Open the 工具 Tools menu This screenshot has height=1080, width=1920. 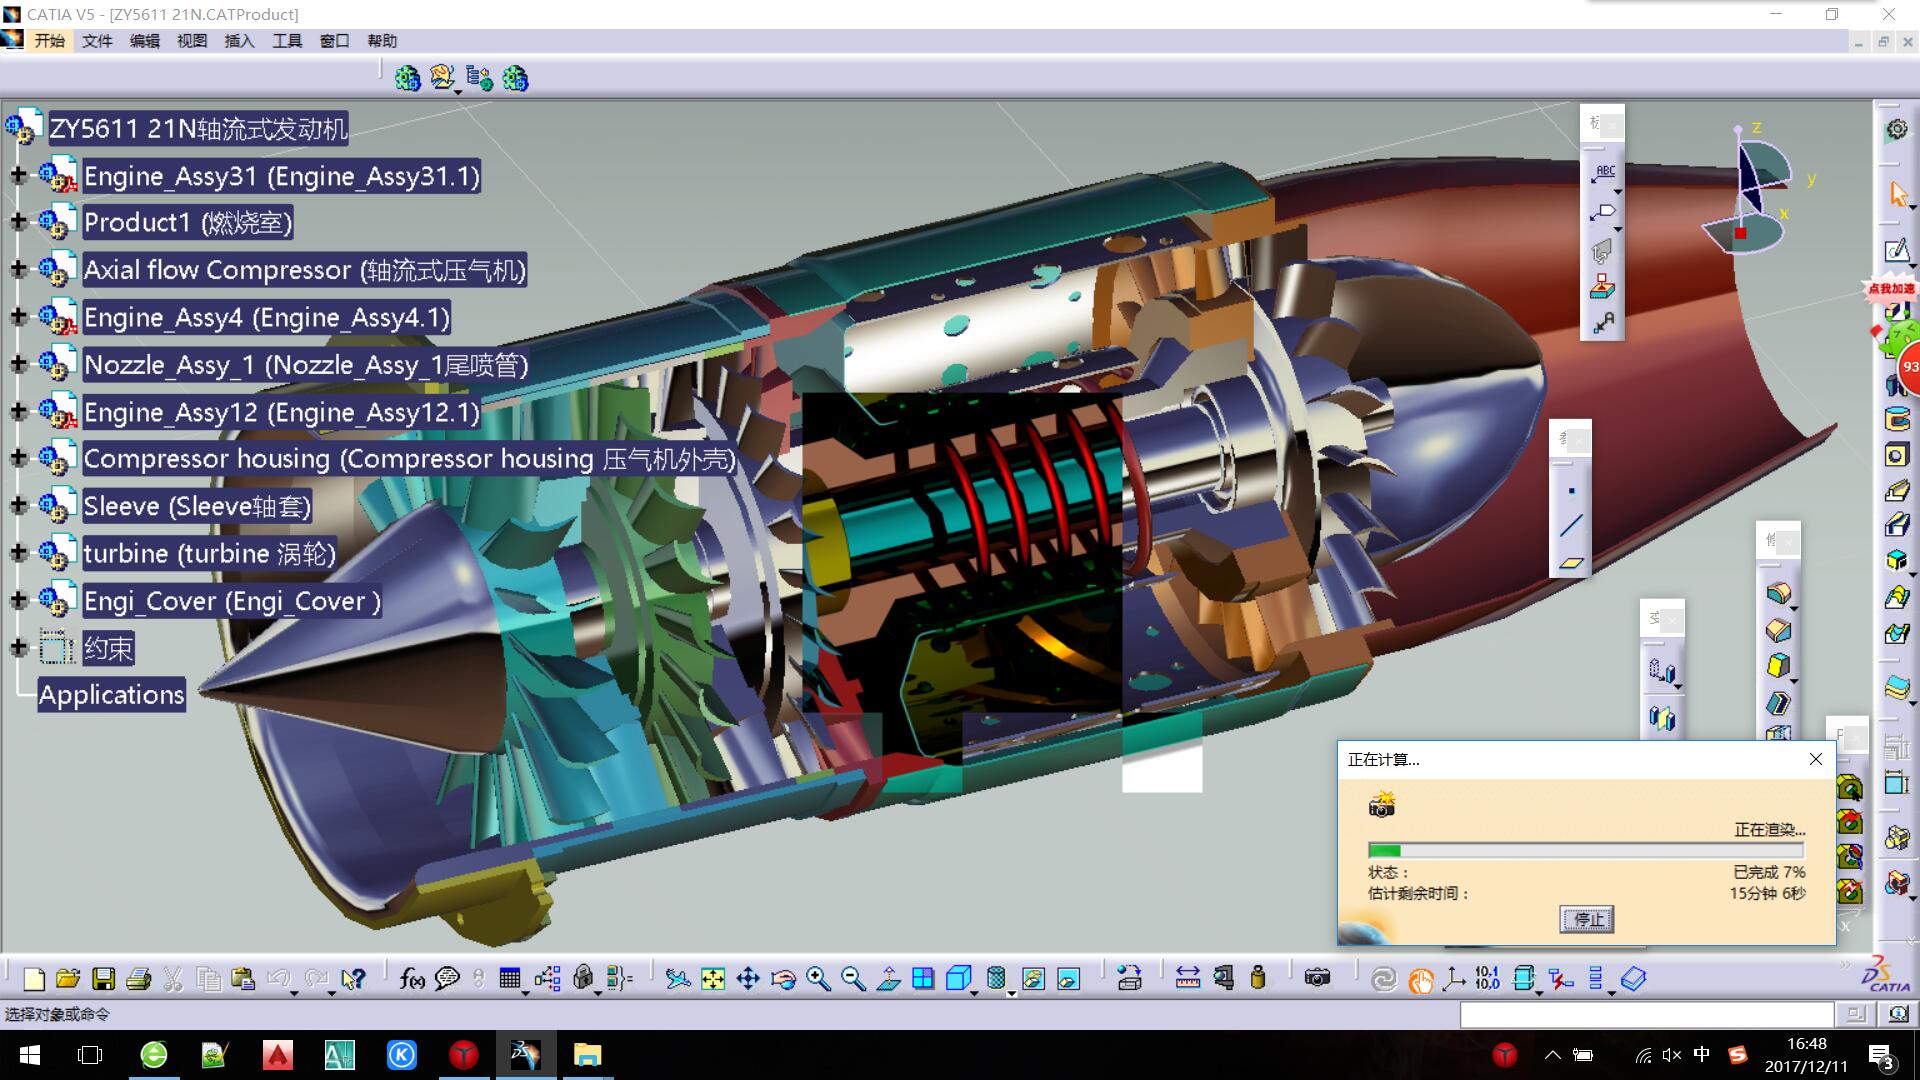(x=287, y=41)
